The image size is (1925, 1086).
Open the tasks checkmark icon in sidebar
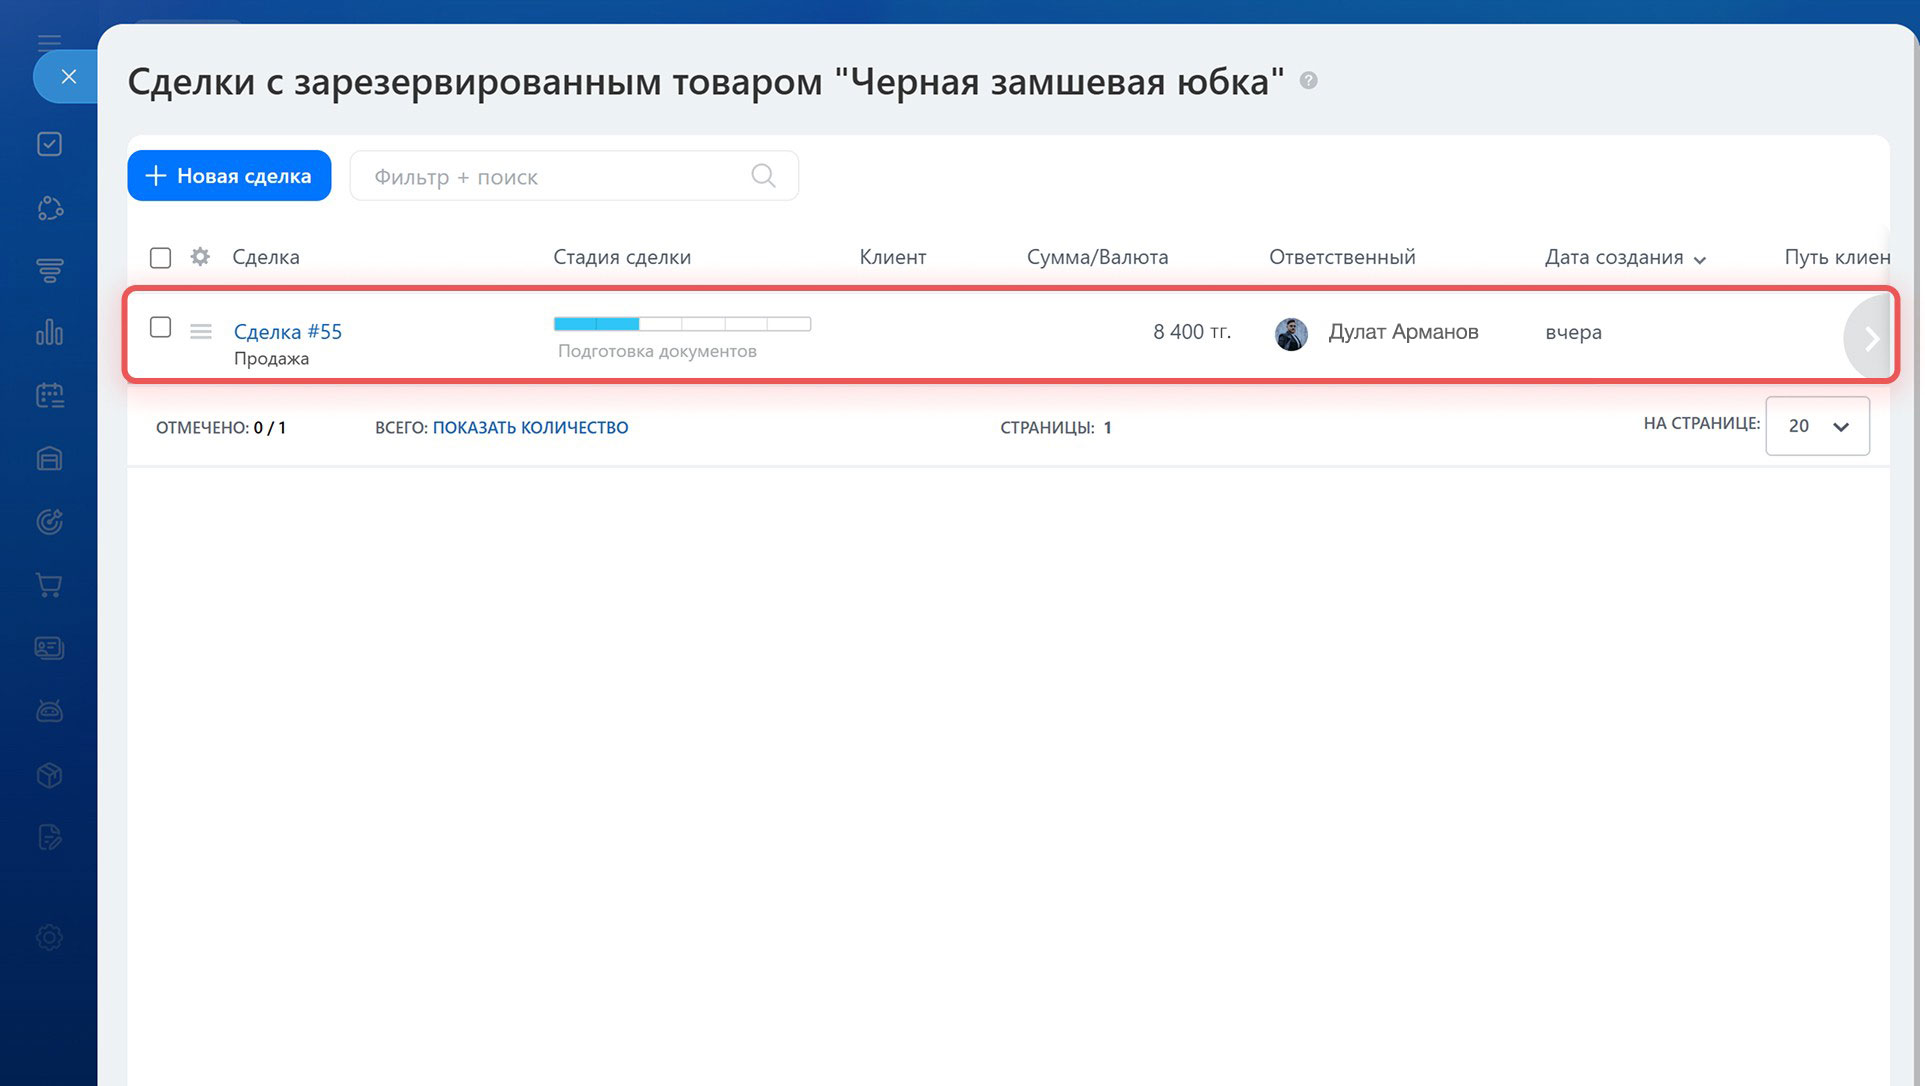pyautogui.click(x=49, y=144)
